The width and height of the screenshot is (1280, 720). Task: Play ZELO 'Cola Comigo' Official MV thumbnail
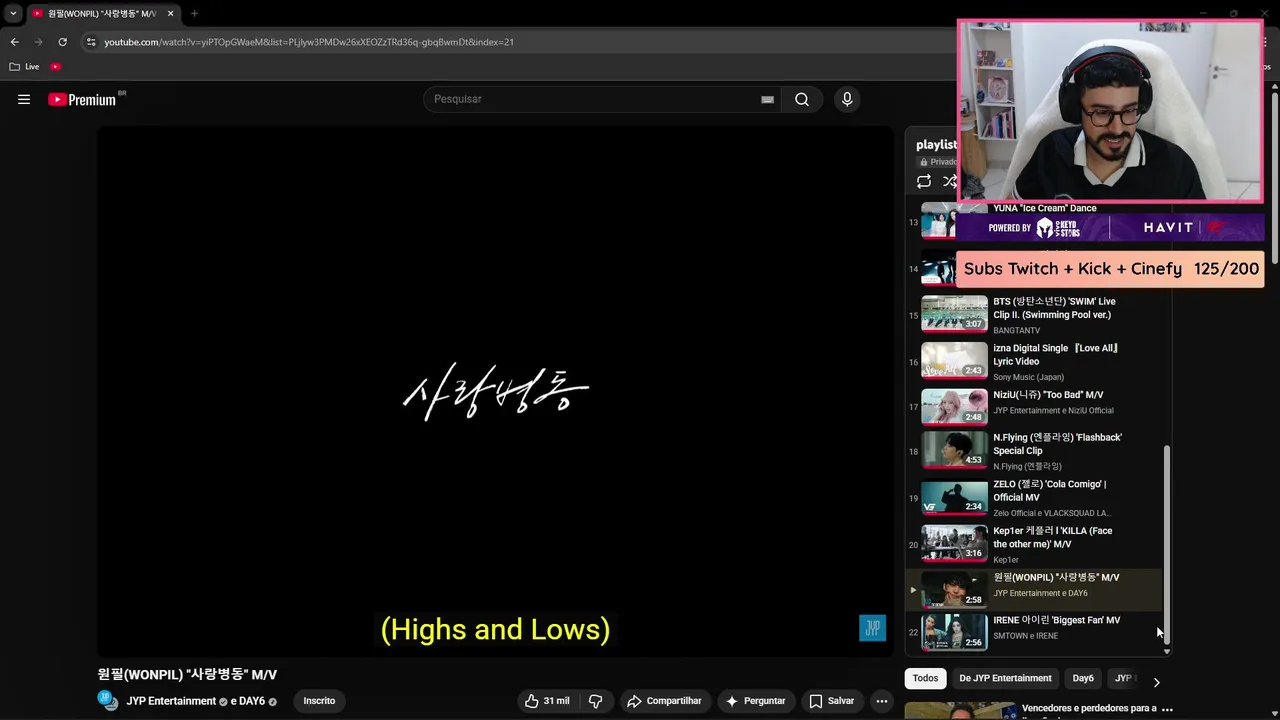pos(954,497)
